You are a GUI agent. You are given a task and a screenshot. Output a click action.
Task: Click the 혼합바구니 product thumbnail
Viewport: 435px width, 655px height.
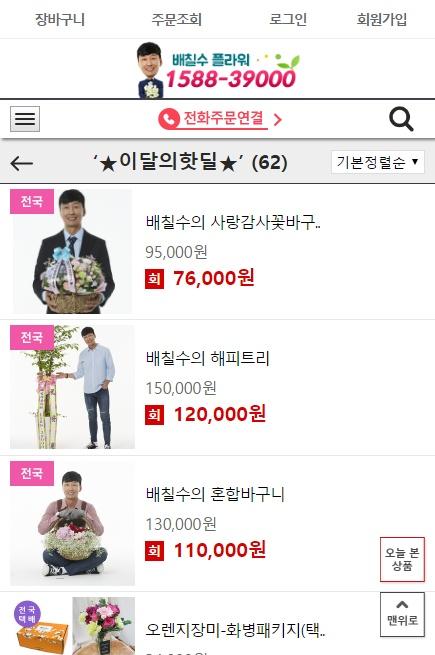point(72,523)
